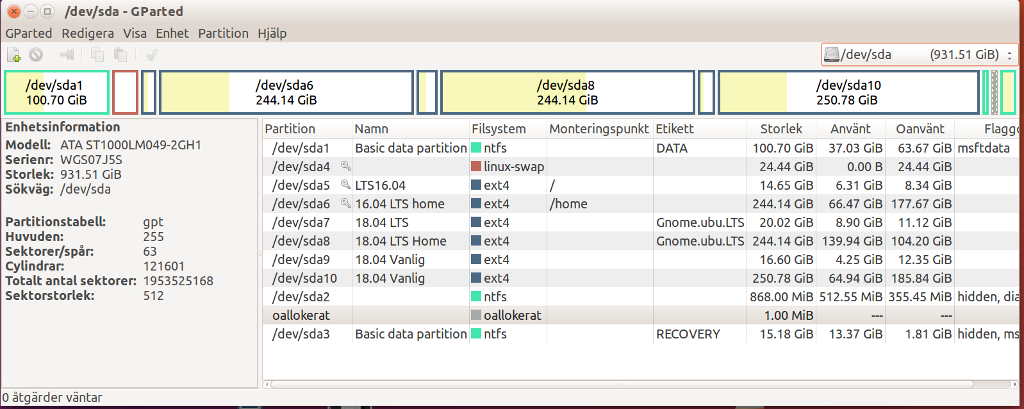Sort by the Filsystem column header
Screen dimensions: 1024x409
pos(507,129)
